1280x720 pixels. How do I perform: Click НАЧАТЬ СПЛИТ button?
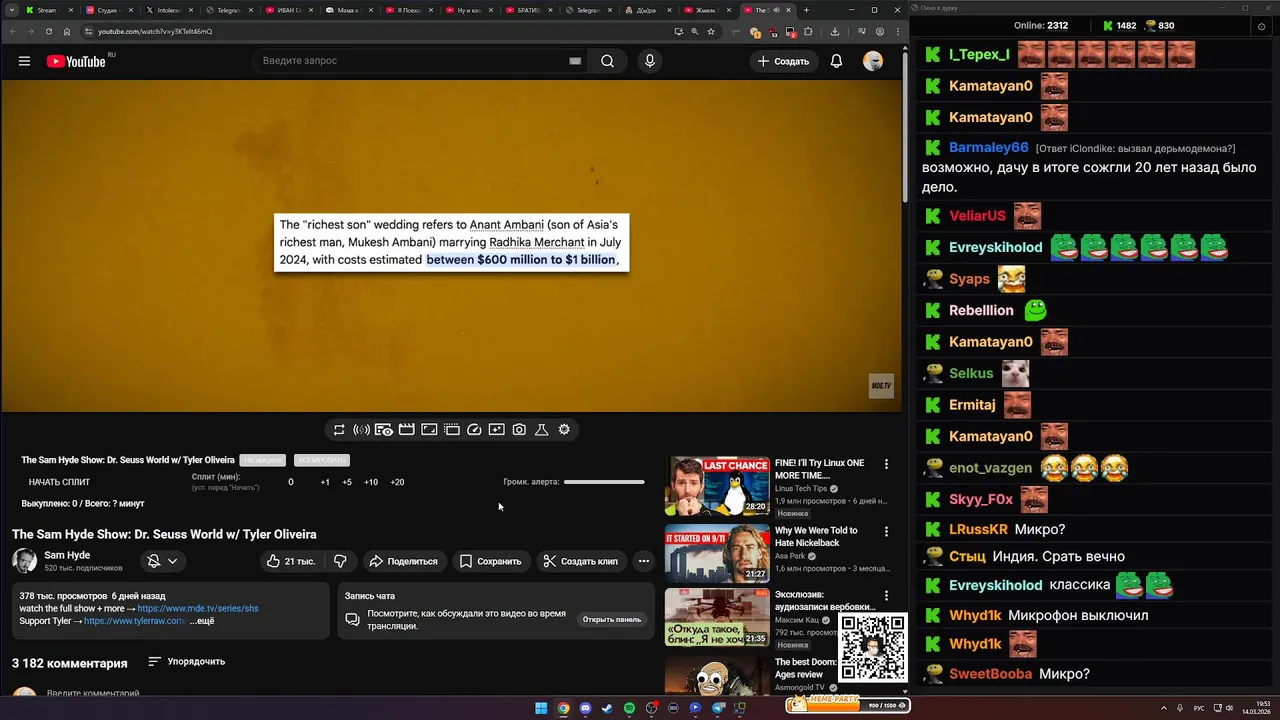click(59, 482)
